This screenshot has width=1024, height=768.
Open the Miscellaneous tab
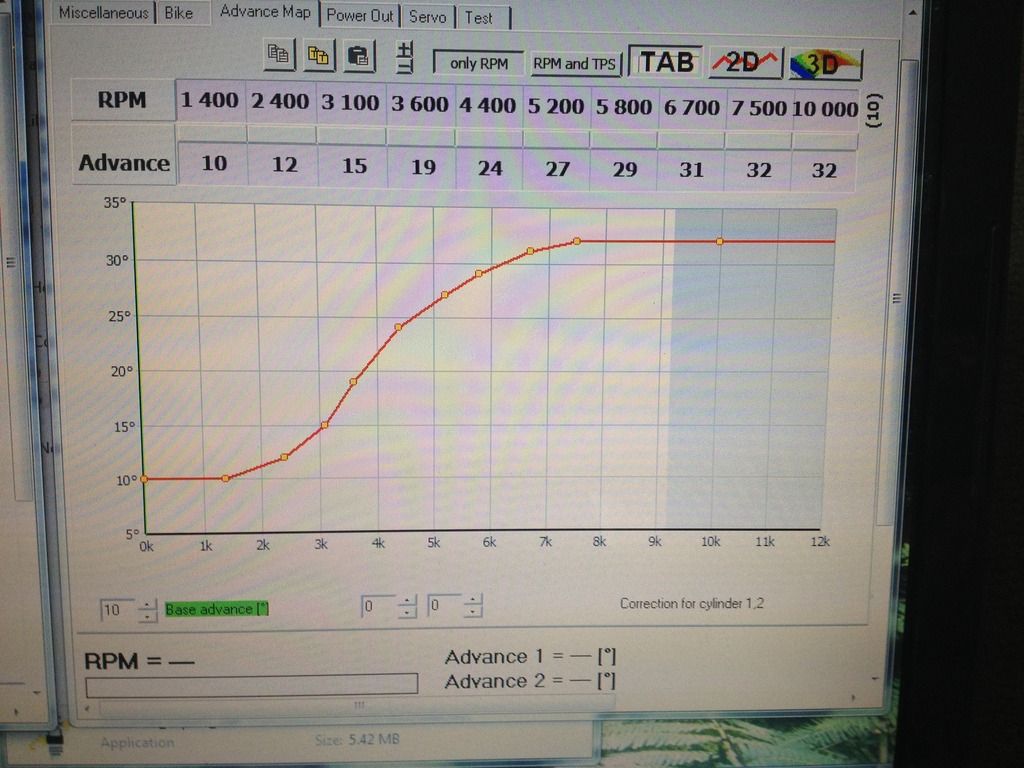pyautogui.click(x=103, y=13)
